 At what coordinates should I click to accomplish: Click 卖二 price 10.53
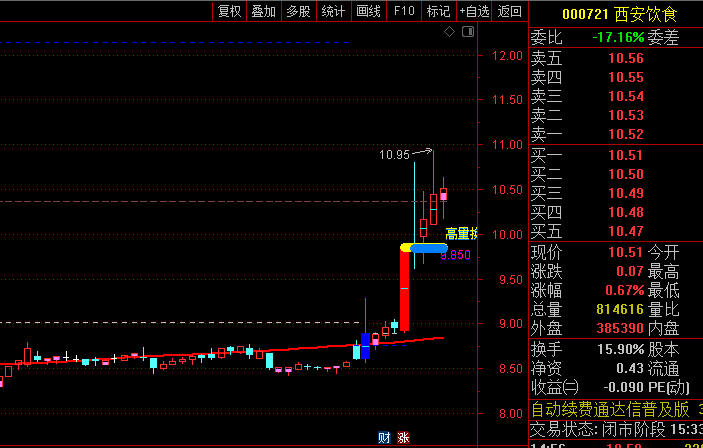coord(625,115)
